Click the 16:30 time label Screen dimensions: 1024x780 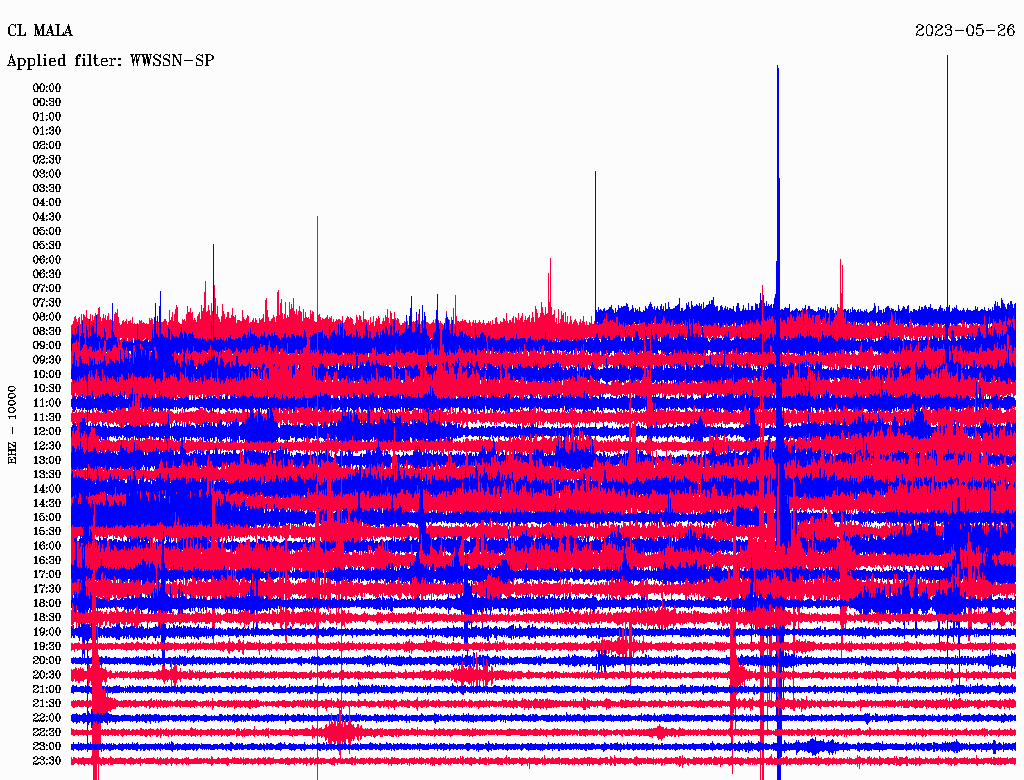tap(47, 561)
